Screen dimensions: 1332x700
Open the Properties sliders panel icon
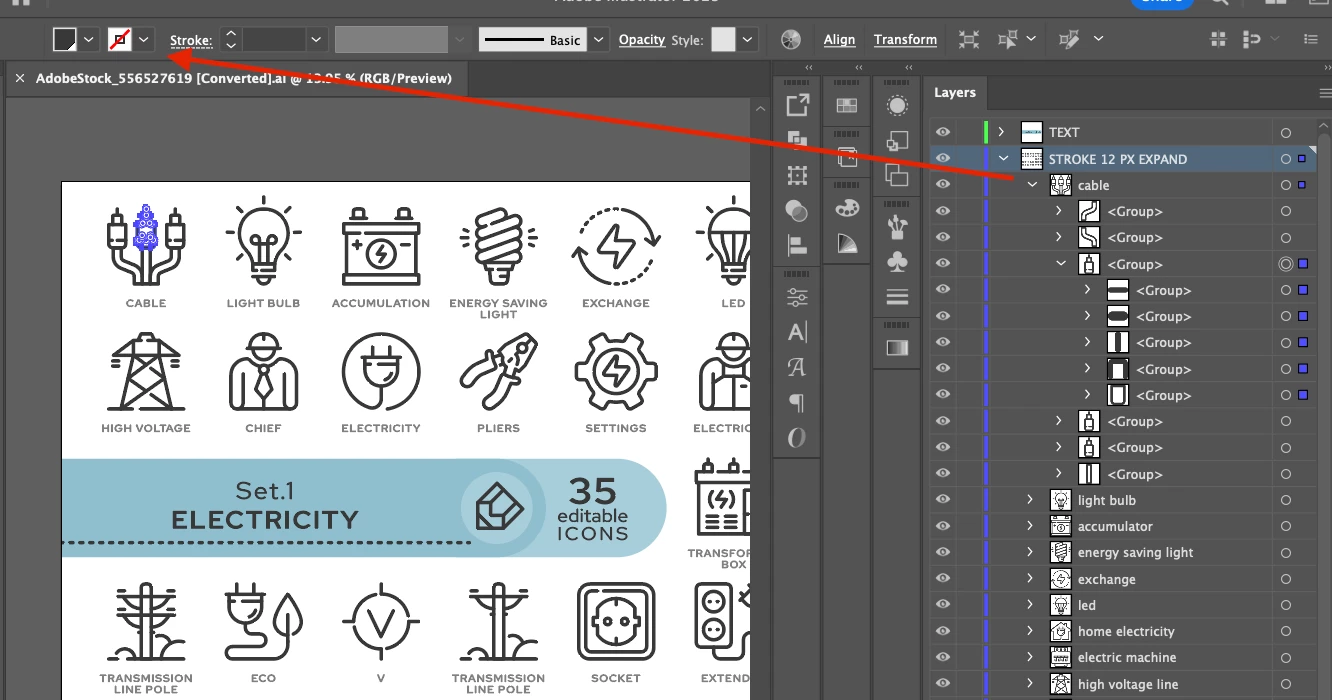[797, 297]
